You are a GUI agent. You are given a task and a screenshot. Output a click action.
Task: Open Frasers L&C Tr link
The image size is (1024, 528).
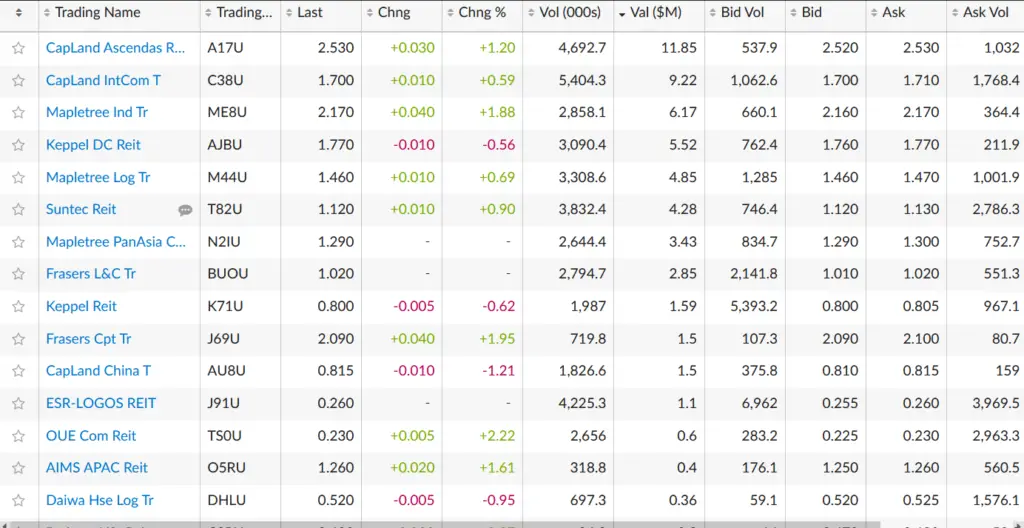click(91, 274)
